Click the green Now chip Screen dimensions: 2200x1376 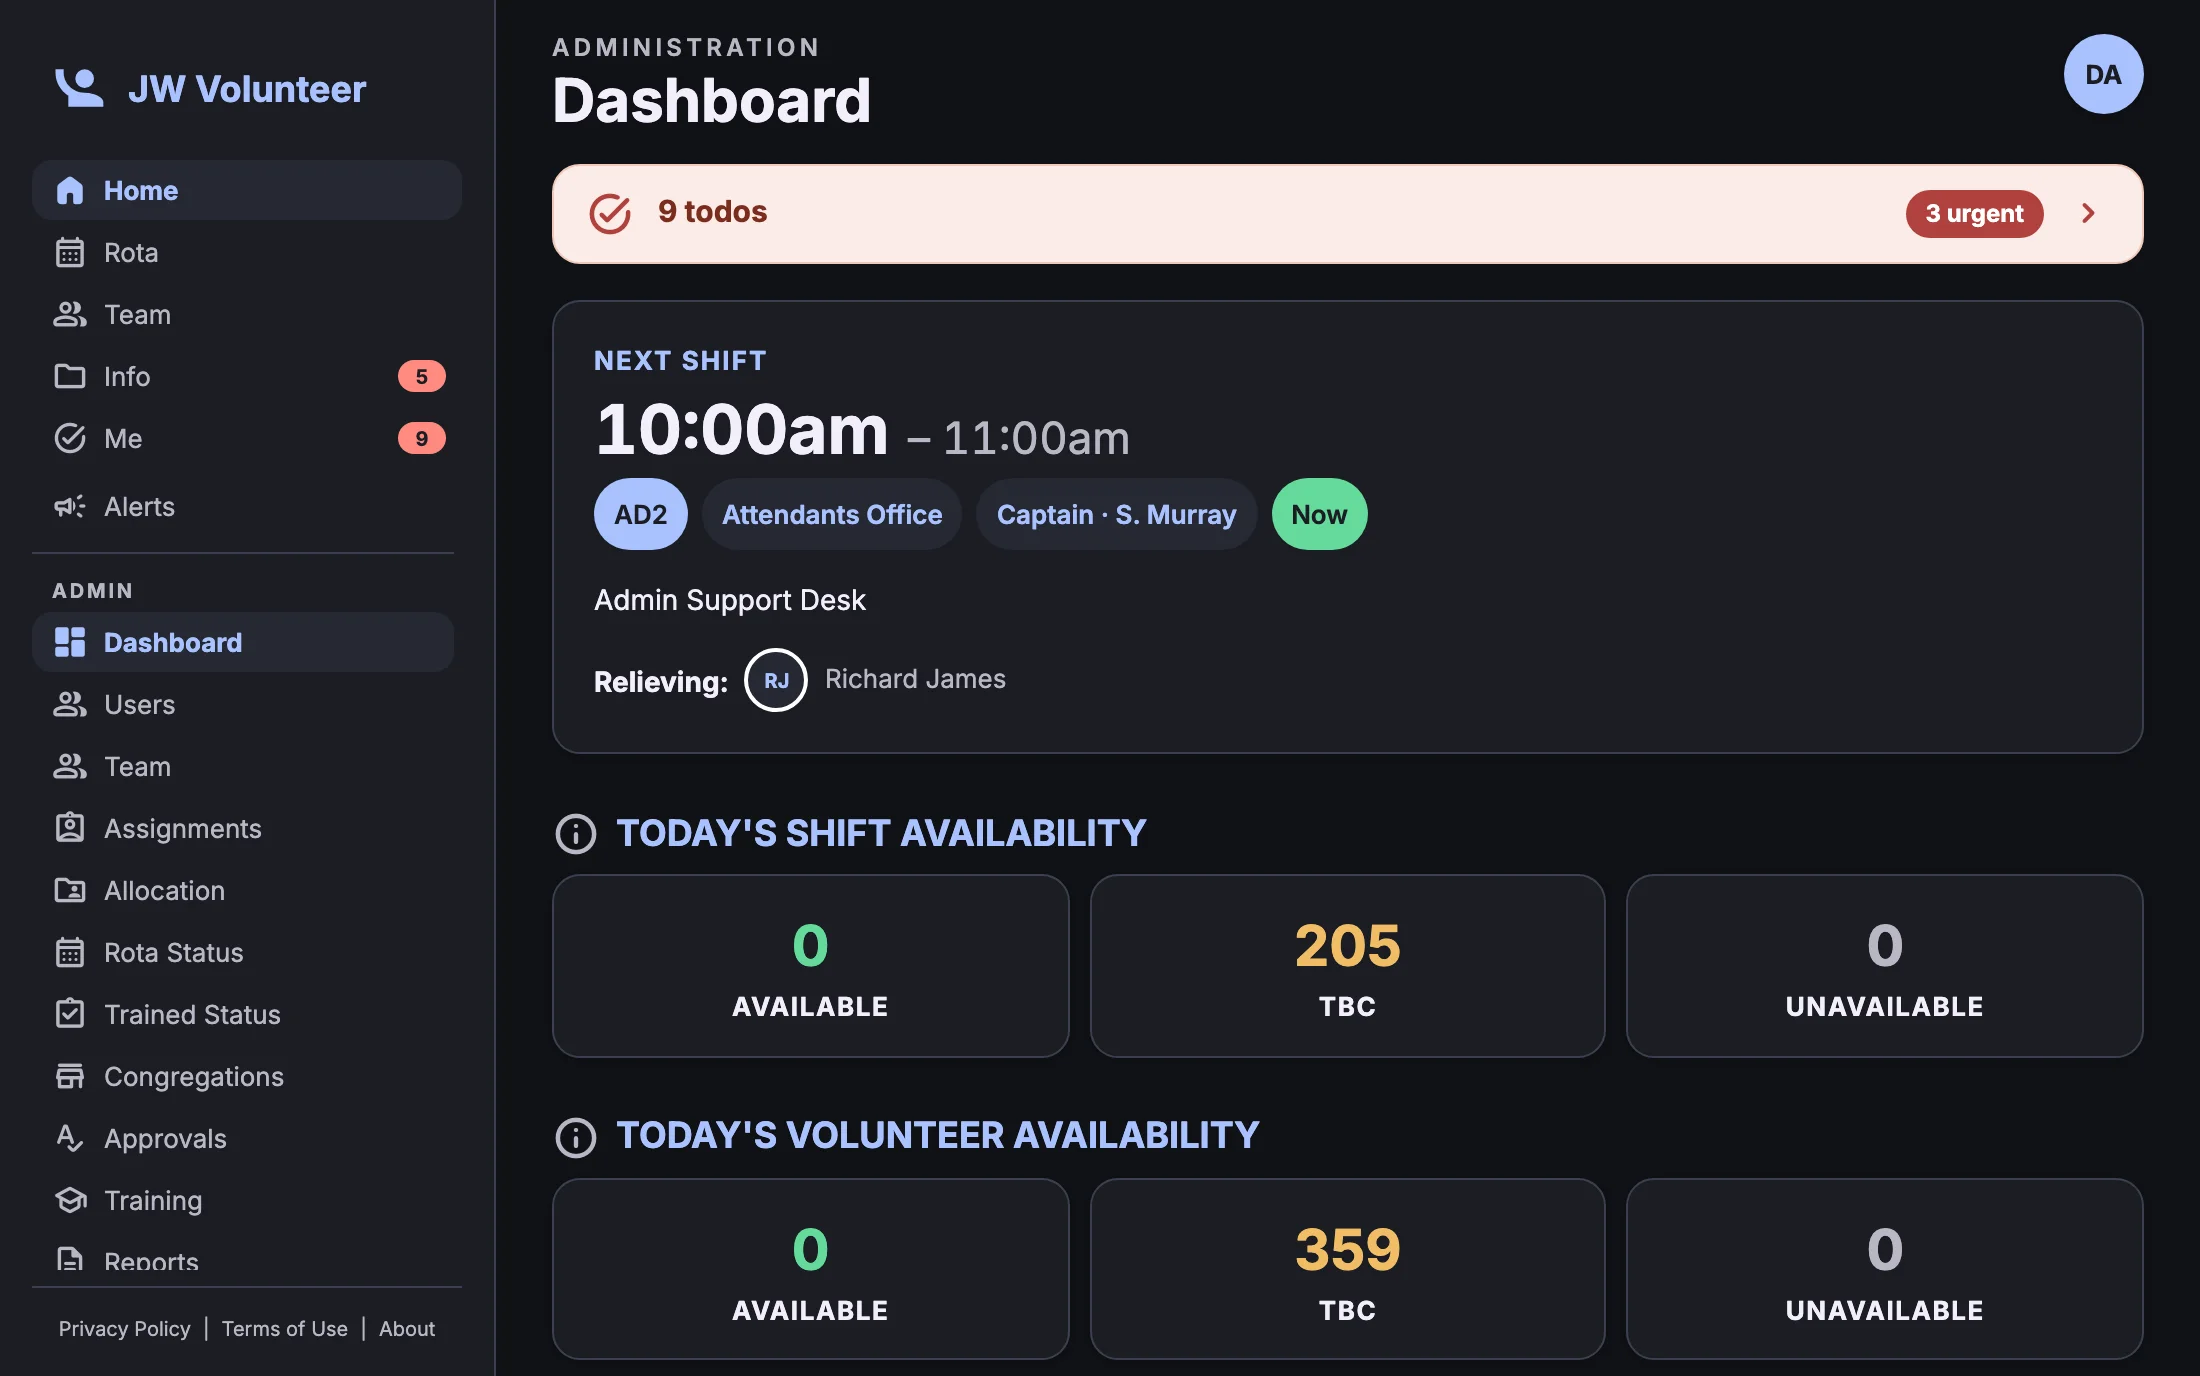tap(1319, 514)
